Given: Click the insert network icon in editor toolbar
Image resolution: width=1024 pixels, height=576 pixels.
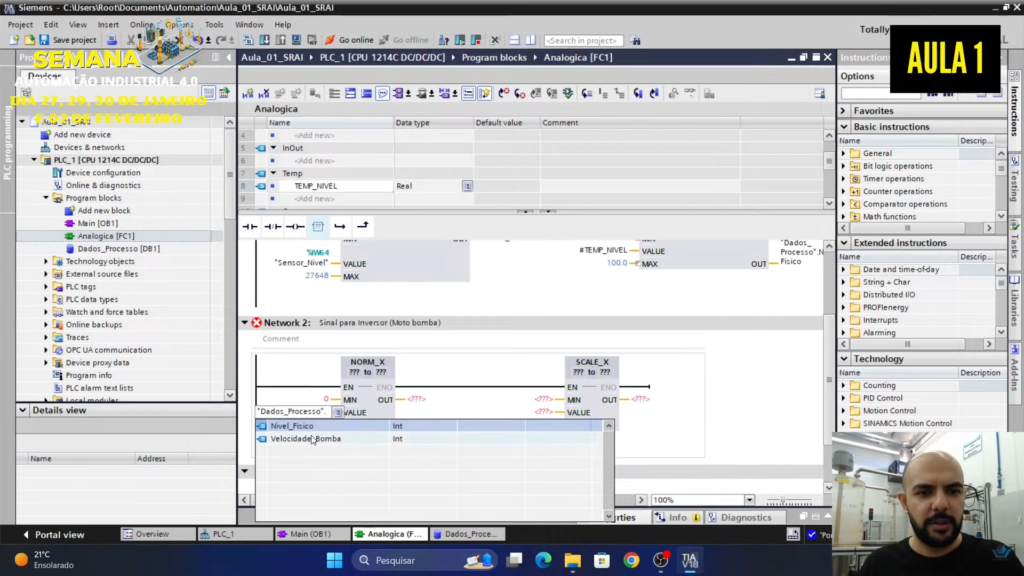Looking at the screenshot, I should coord(248,93).
